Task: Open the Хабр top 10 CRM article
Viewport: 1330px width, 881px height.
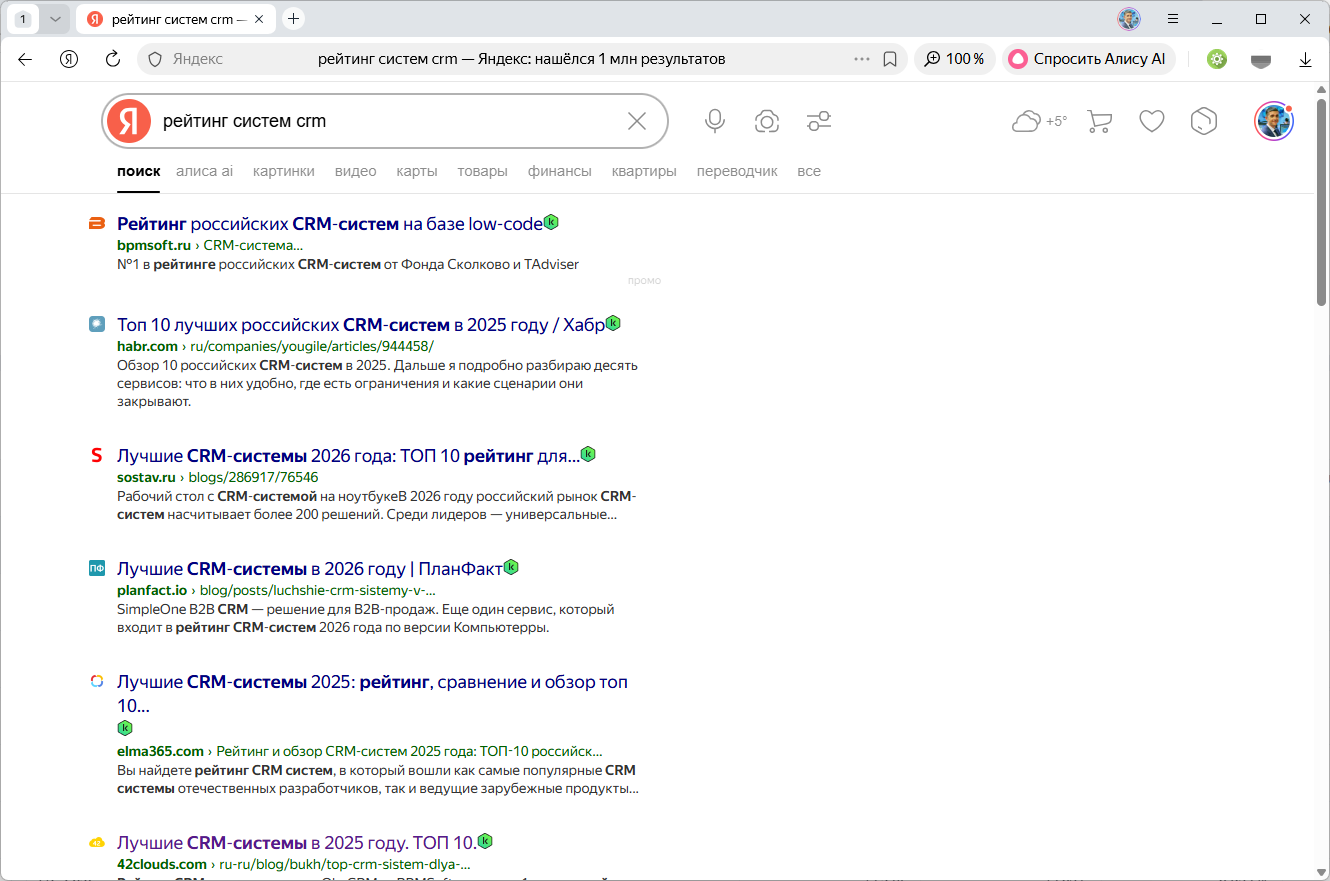Action: tap(360, 324)
